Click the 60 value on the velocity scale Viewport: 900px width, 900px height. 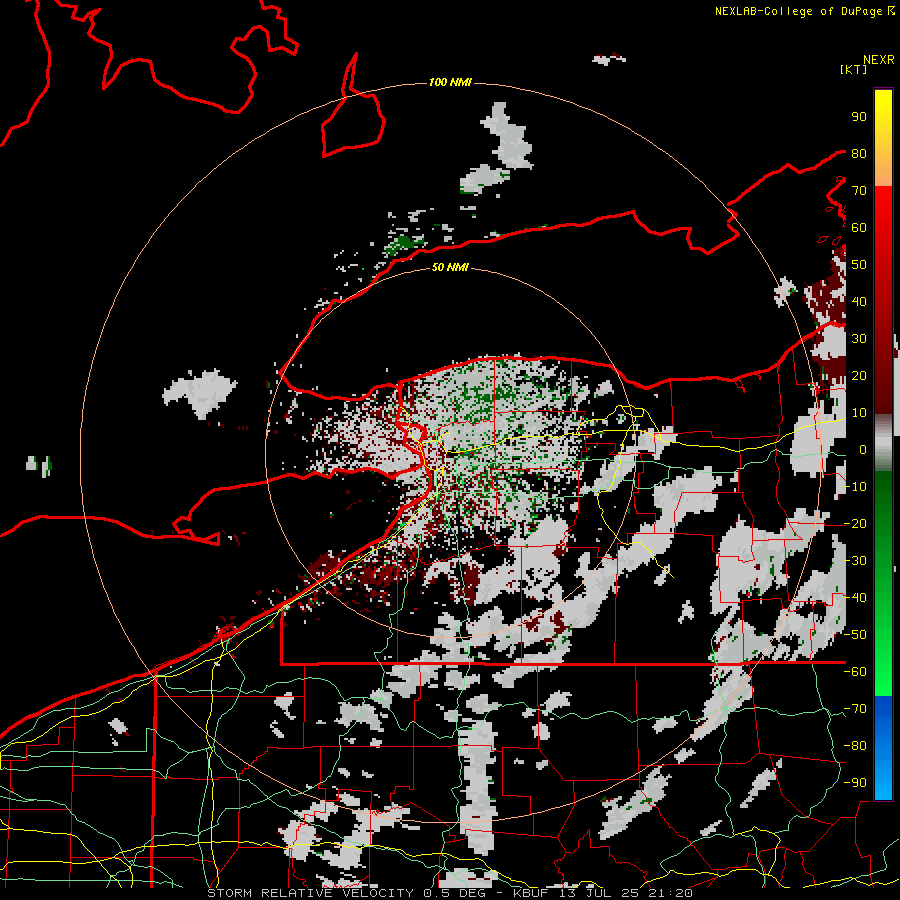859,227
